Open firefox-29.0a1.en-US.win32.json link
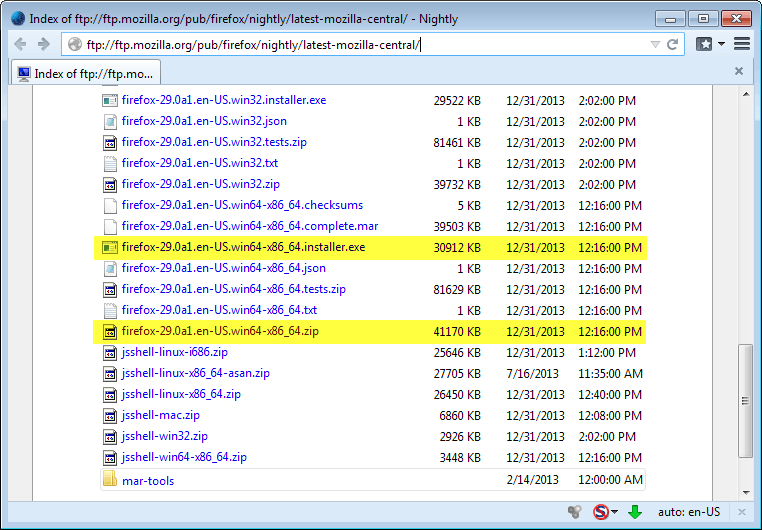 point(204,121)
